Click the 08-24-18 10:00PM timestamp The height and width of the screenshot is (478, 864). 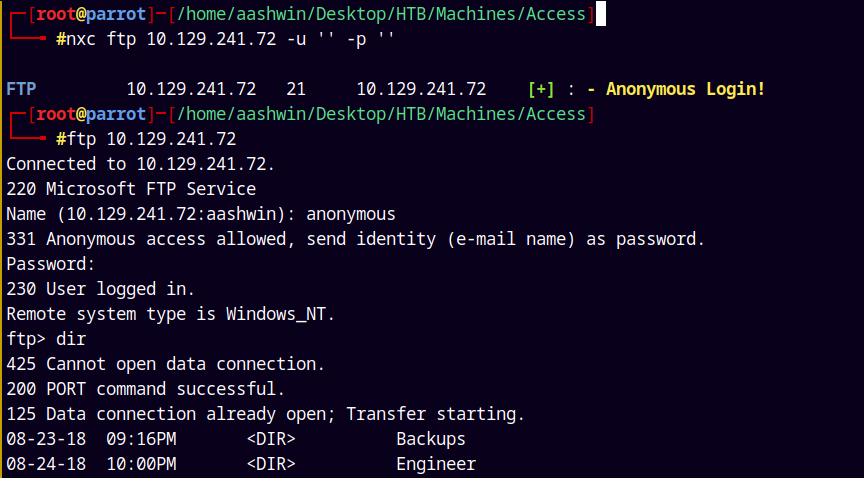point(91,464)
